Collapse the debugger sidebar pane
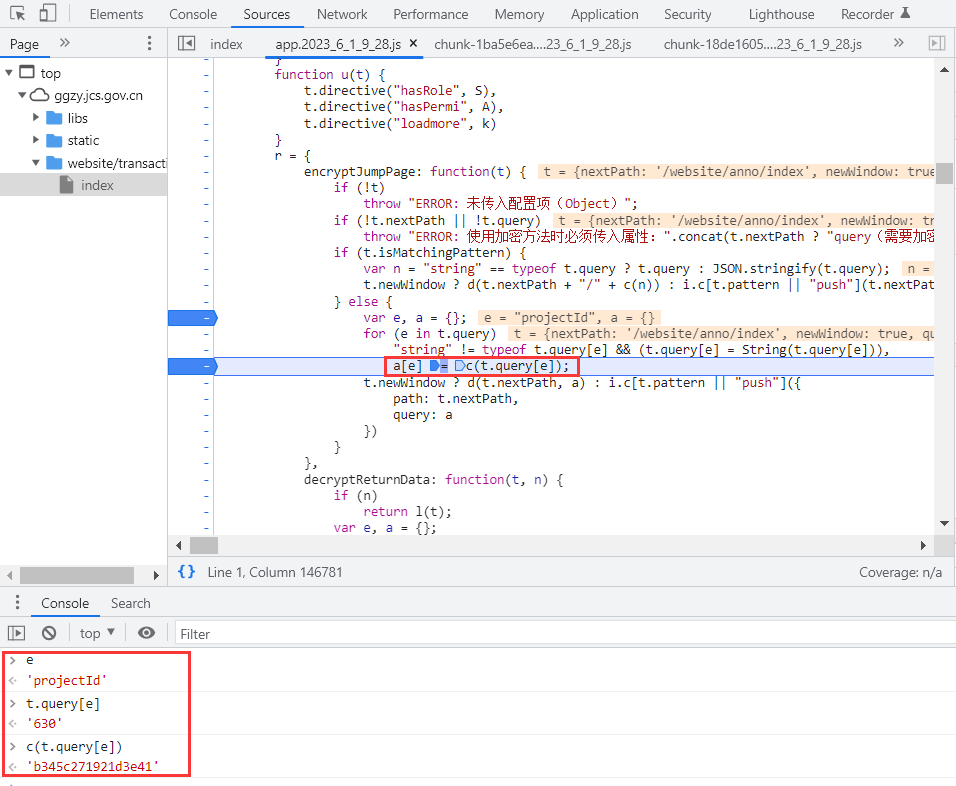 (936, 44)
